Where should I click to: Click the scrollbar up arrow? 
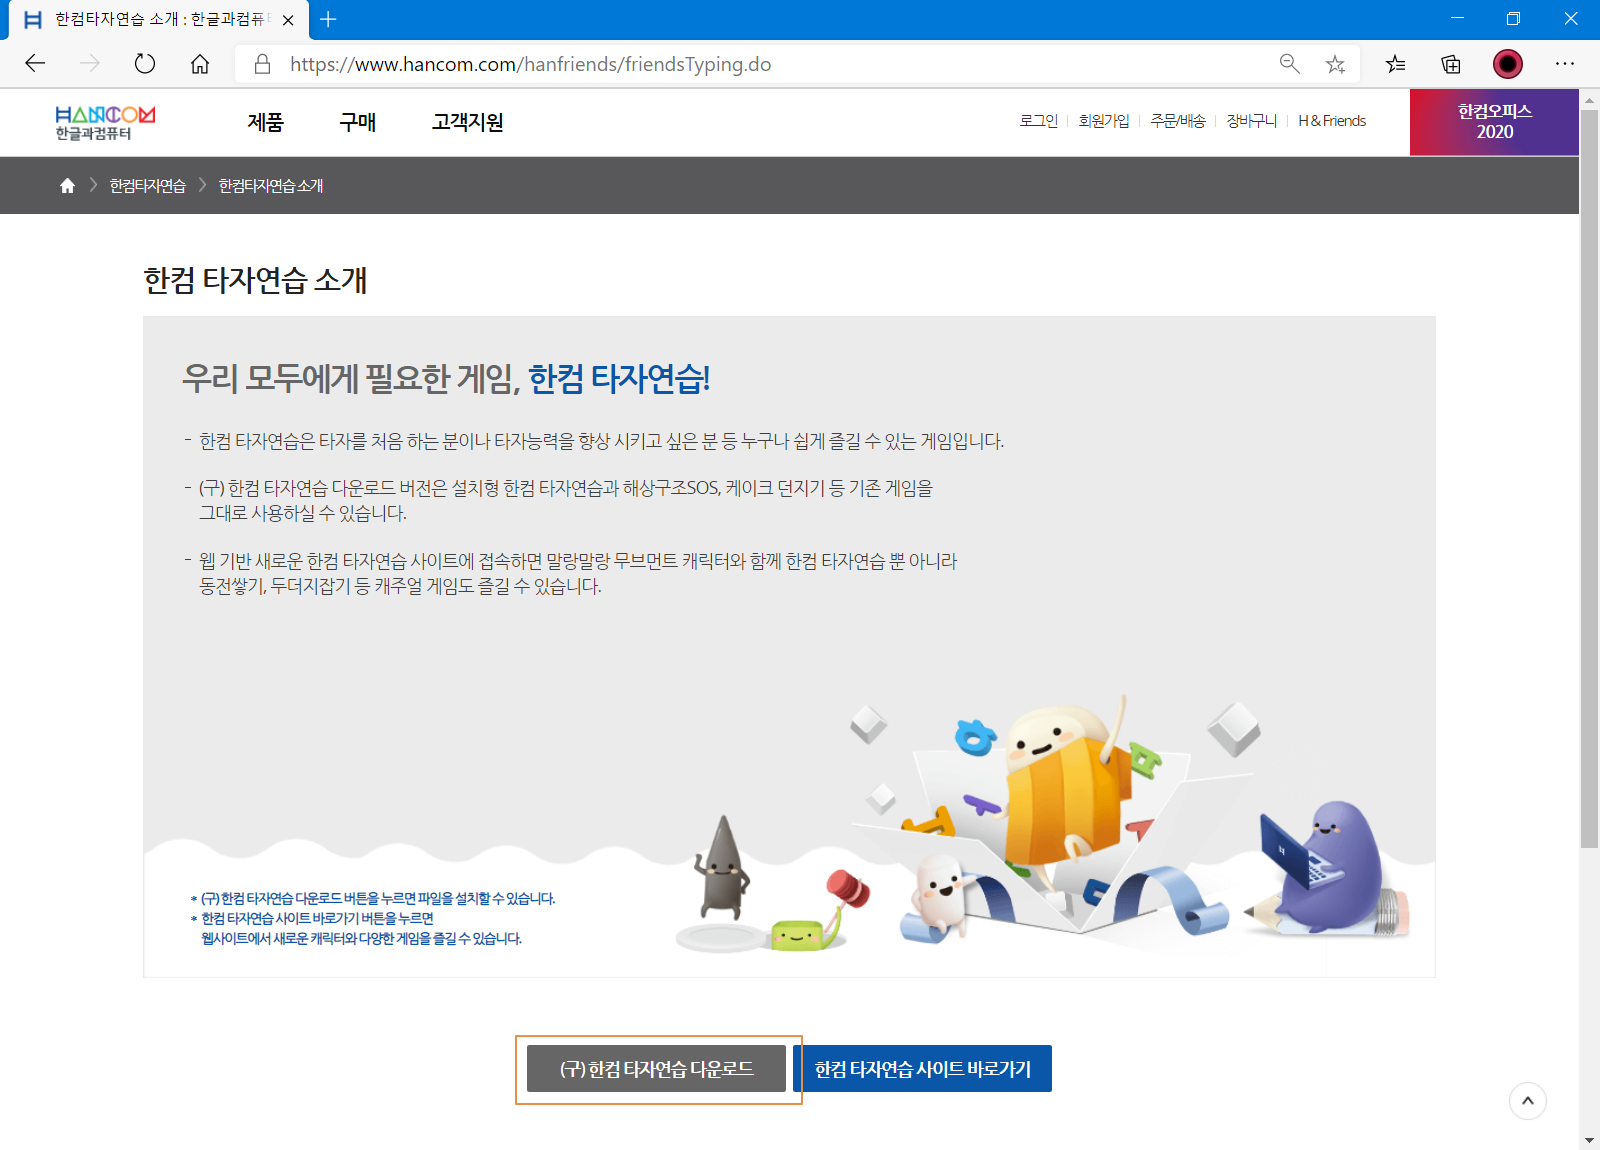[x=1589, y=99]
